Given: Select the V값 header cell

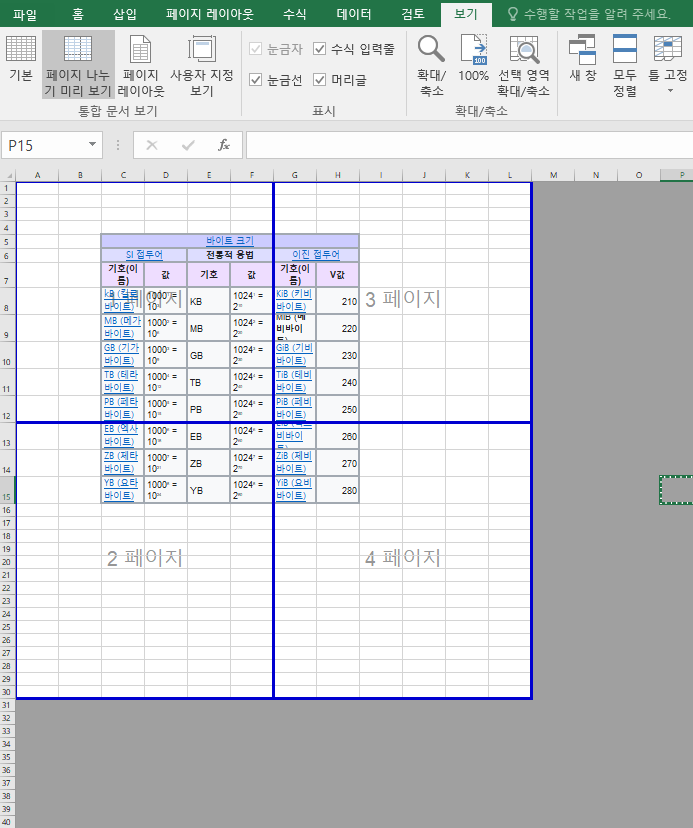Looking at the screenshot, I should [x=338, y=275].
